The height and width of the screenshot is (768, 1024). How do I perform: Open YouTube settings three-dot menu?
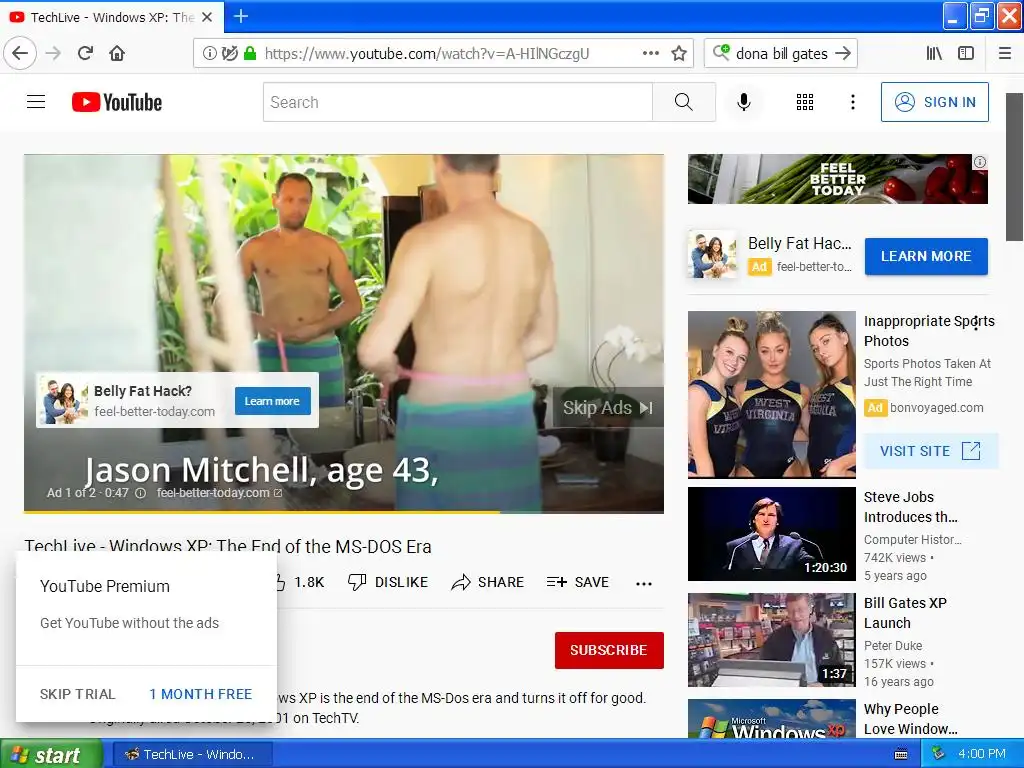[x=852, y=102]
